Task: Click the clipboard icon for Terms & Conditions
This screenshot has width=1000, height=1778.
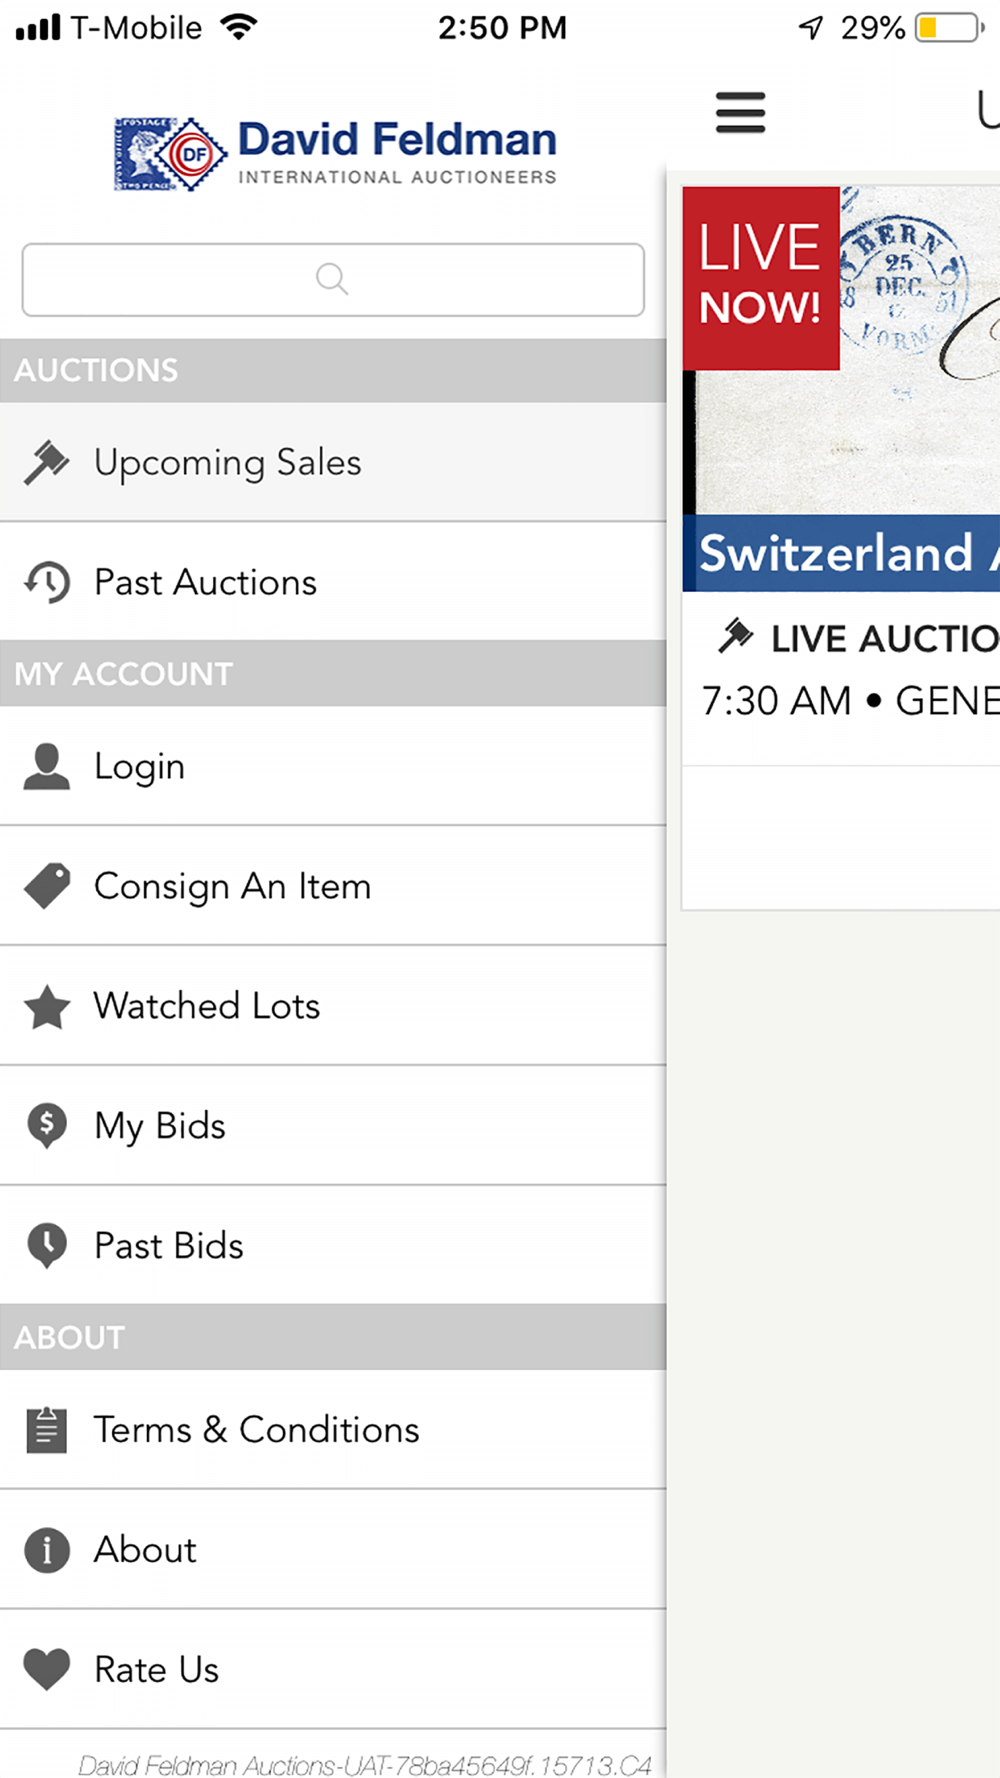Action: (47, 1430)
